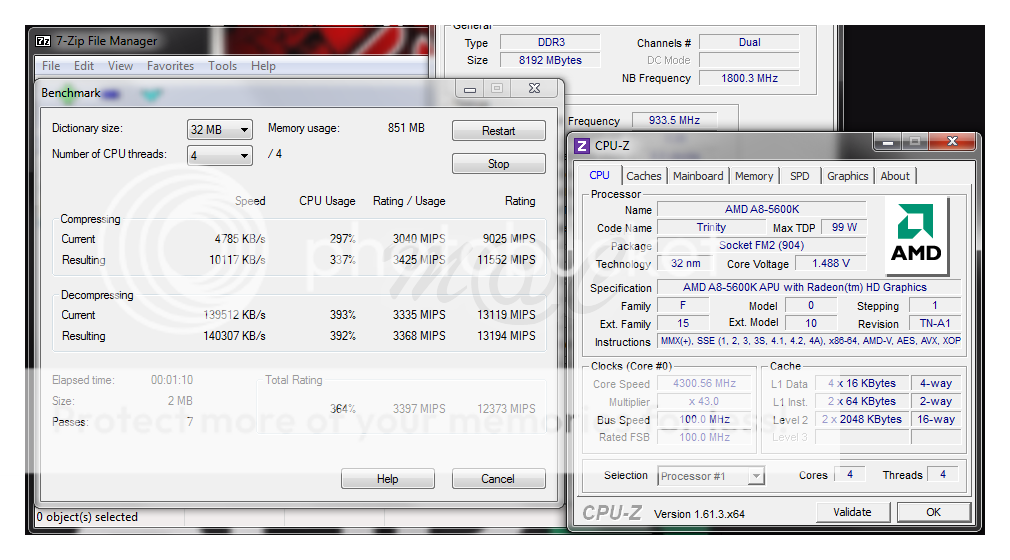Viewport: 1010px width, 560px height.
Task: Minimize the CPU-Z window
Action: pyautogui.click(x=888, y=141)
